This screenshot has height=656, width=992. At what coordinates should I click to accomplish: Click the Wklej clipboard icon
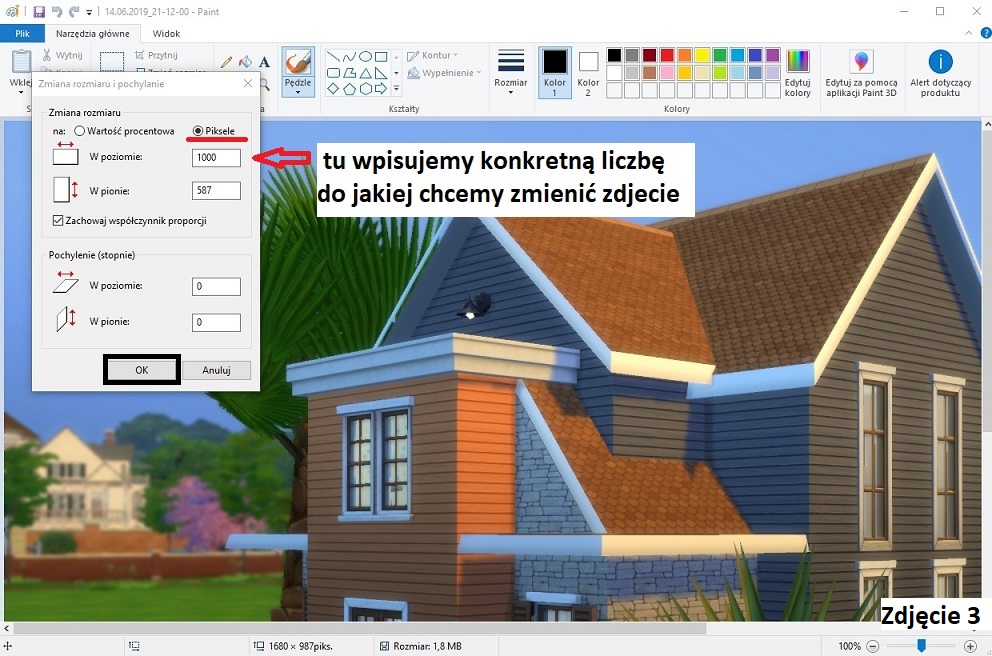21,61
